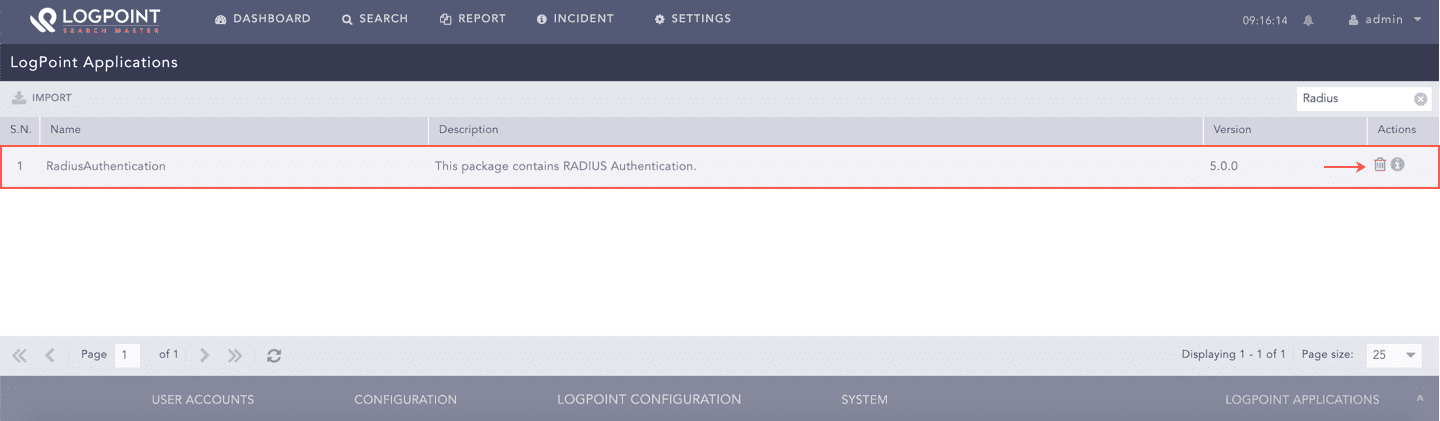The height and width of the screenshot is (421, 1440).
Task: Jump to the last page
Action: pos(235,355)
